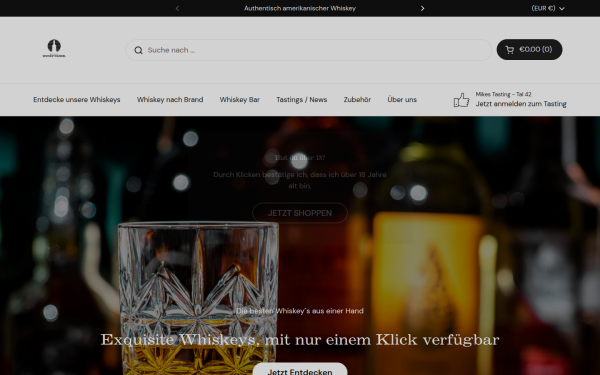600x375 pixels.
Task: Open the 'Whiskey Bar' menu item
Action: point(240,99)
